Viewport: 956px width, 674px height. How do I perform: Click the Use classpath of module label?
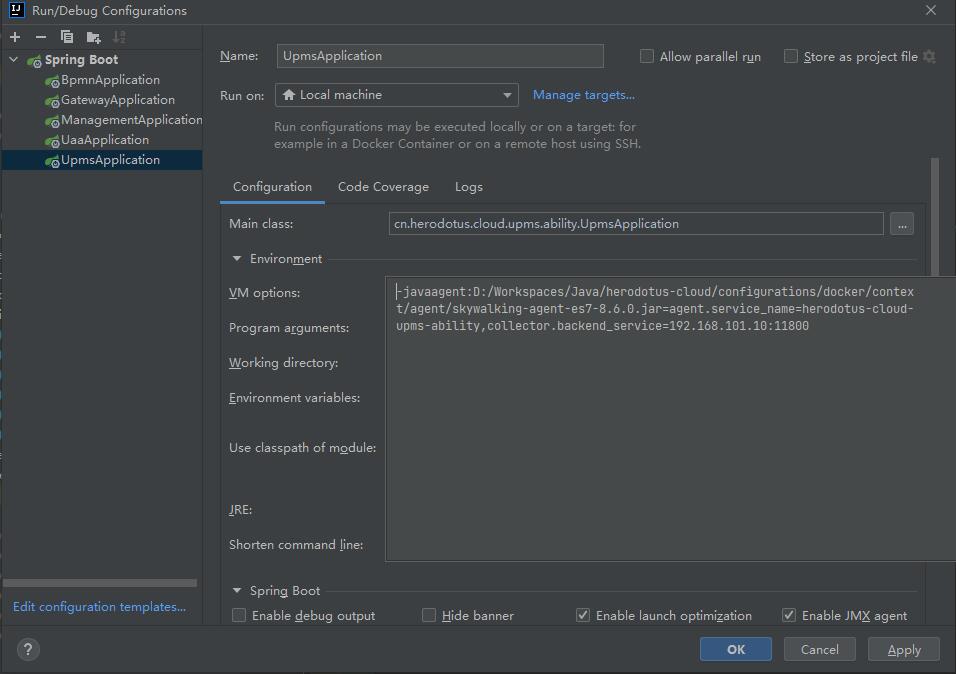[302, 448]
